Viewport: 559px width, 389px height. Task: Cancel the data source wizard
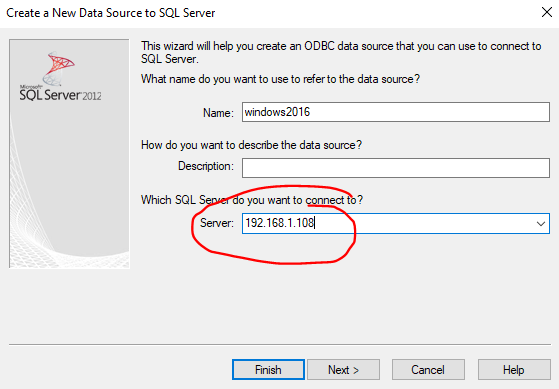click(428, 370)
